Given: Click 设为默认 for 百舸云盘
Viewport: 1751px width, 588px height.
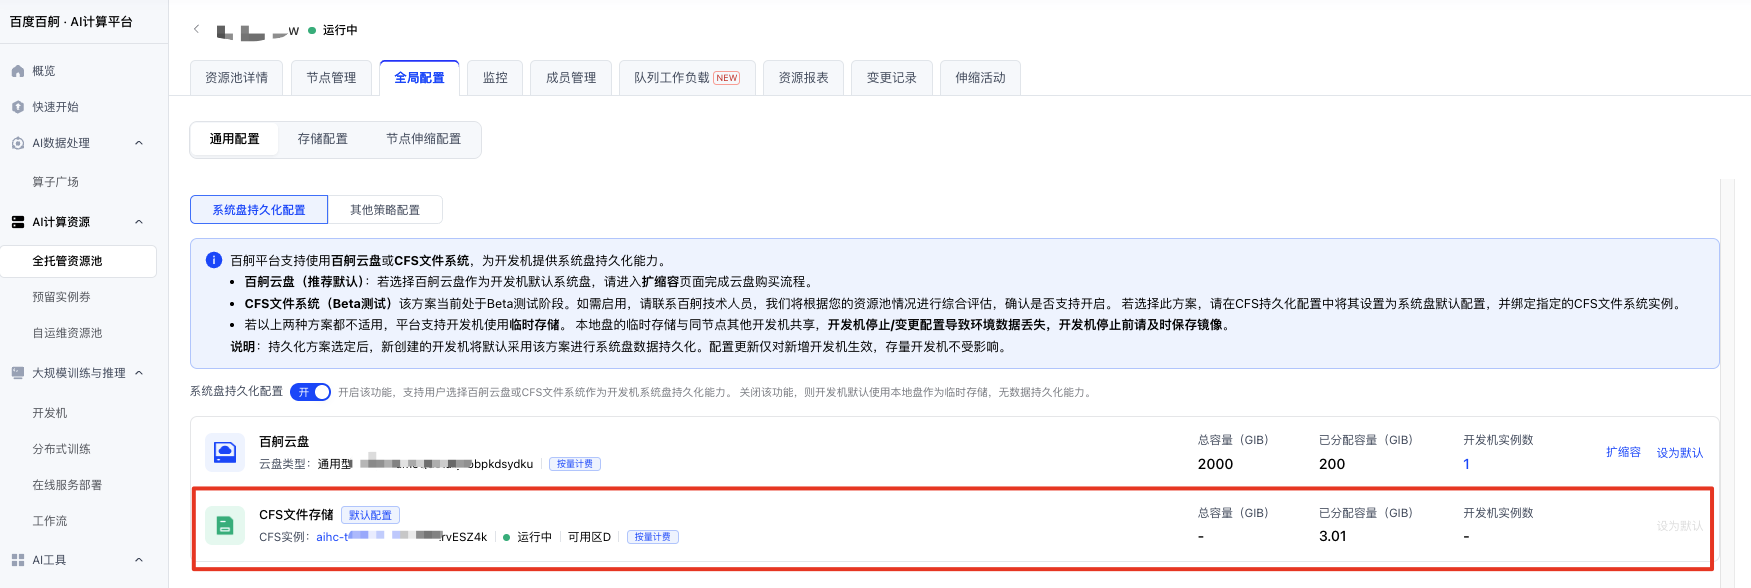Looking at the screenshot, I should [1680, 453].
